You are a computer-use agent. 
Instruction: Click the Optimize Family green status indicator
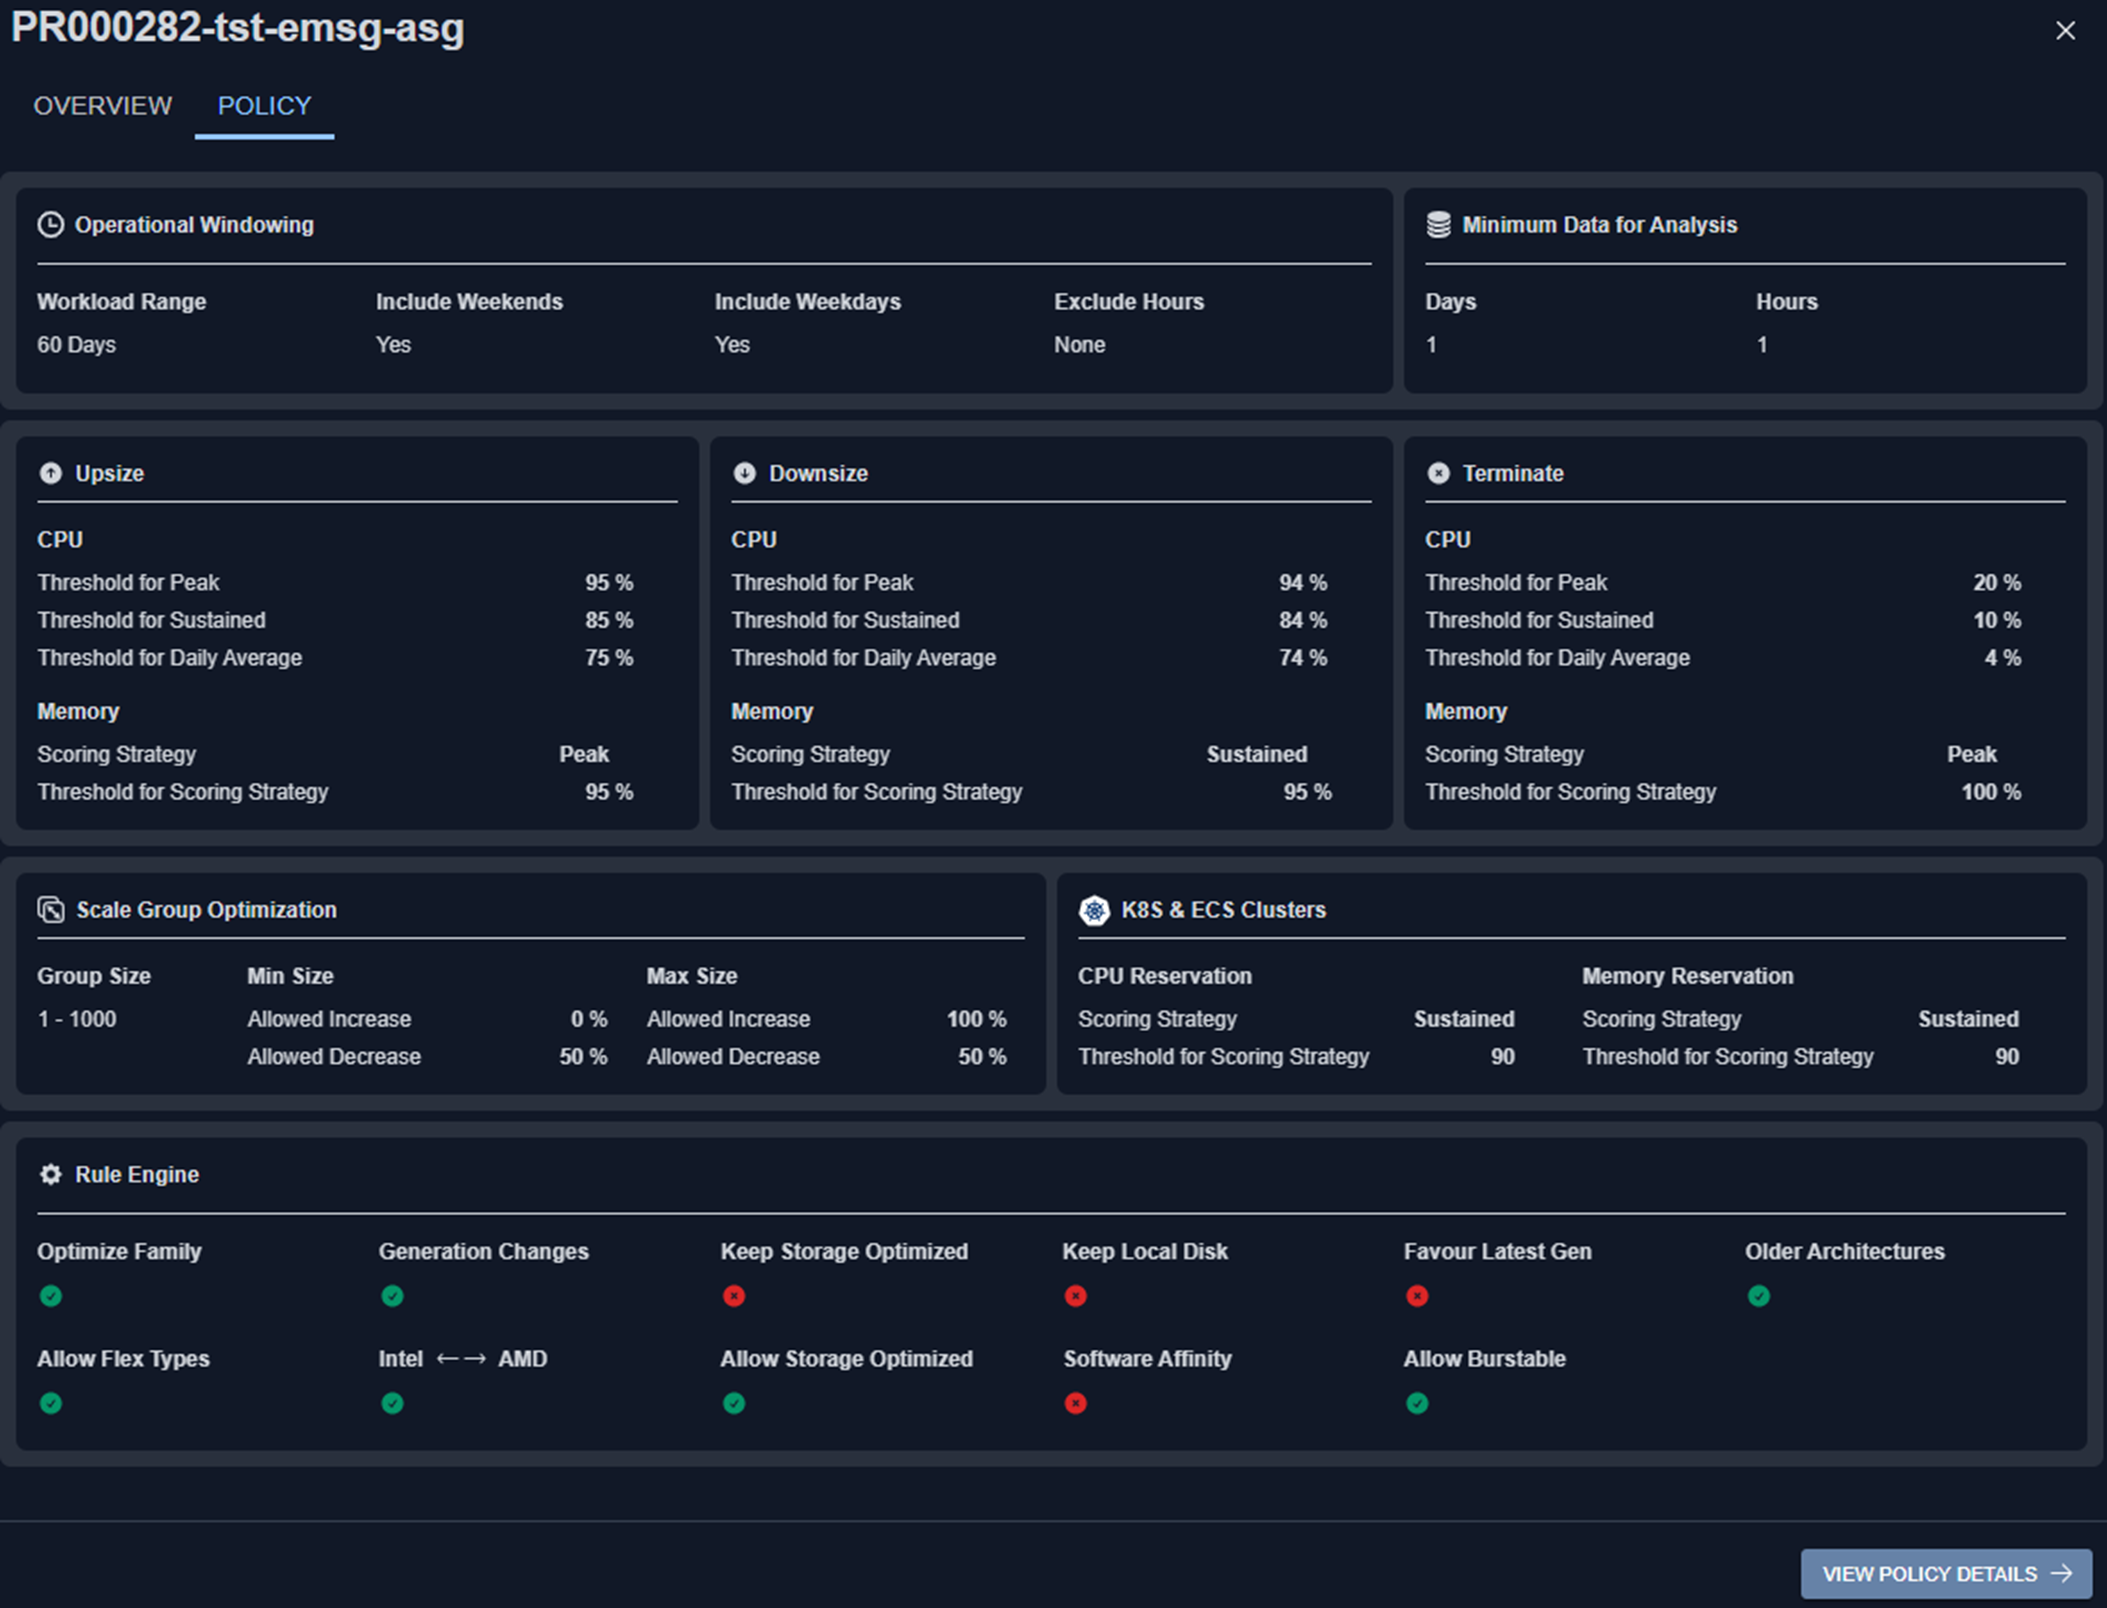point(51,1296)
